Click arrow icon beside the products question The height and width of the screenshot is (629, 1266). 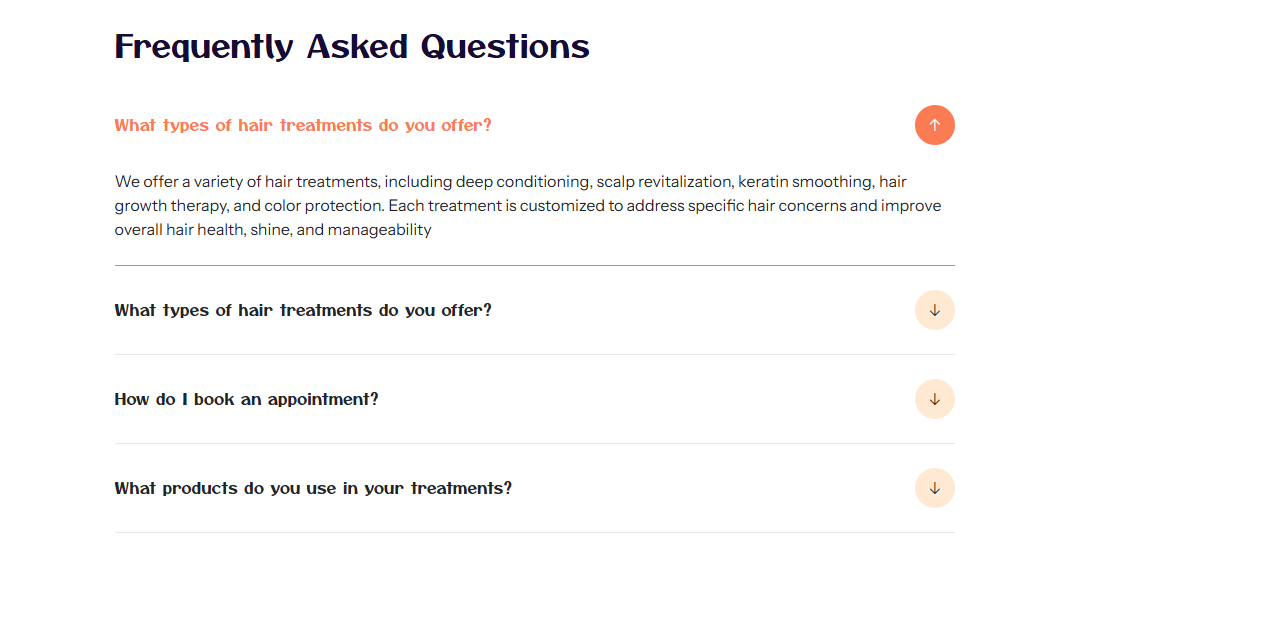[x=934, y=488]
